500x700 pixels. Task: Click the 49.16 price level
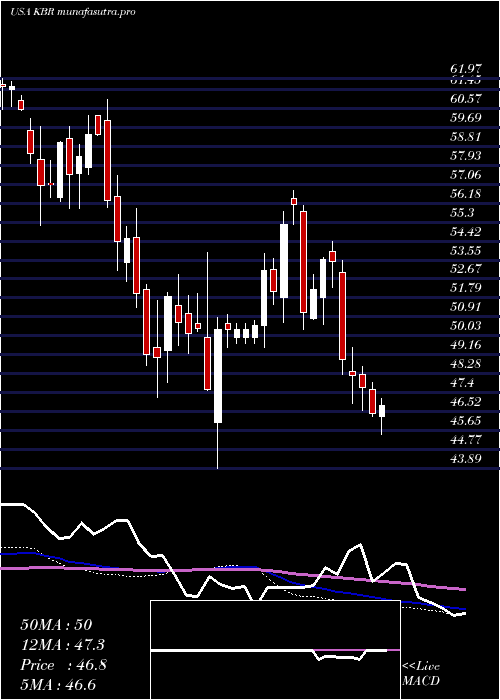point(466,345)
